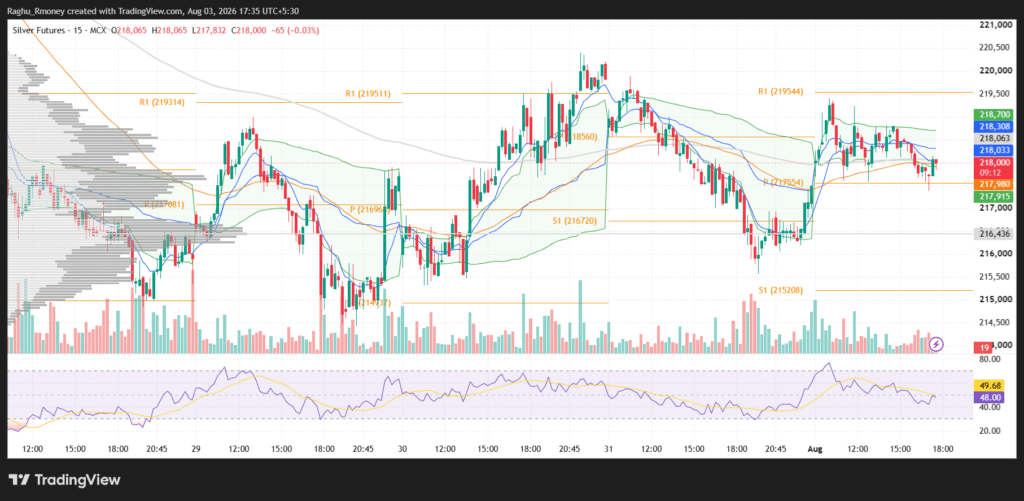Click the green 217,915 price tag
1024x501 pixels.
[993, 197]
